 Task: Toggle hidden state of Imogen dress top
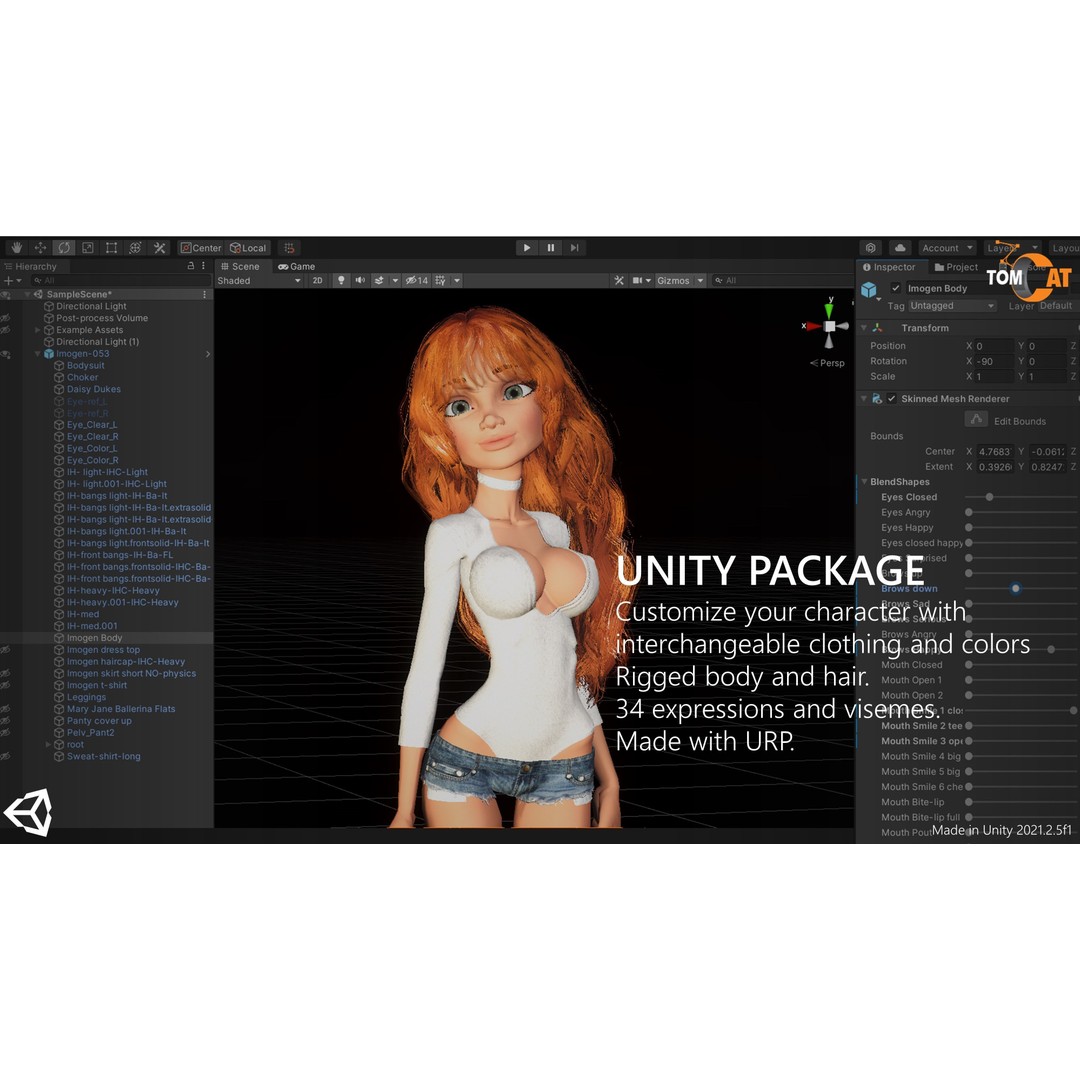click(x=6, y=650)
